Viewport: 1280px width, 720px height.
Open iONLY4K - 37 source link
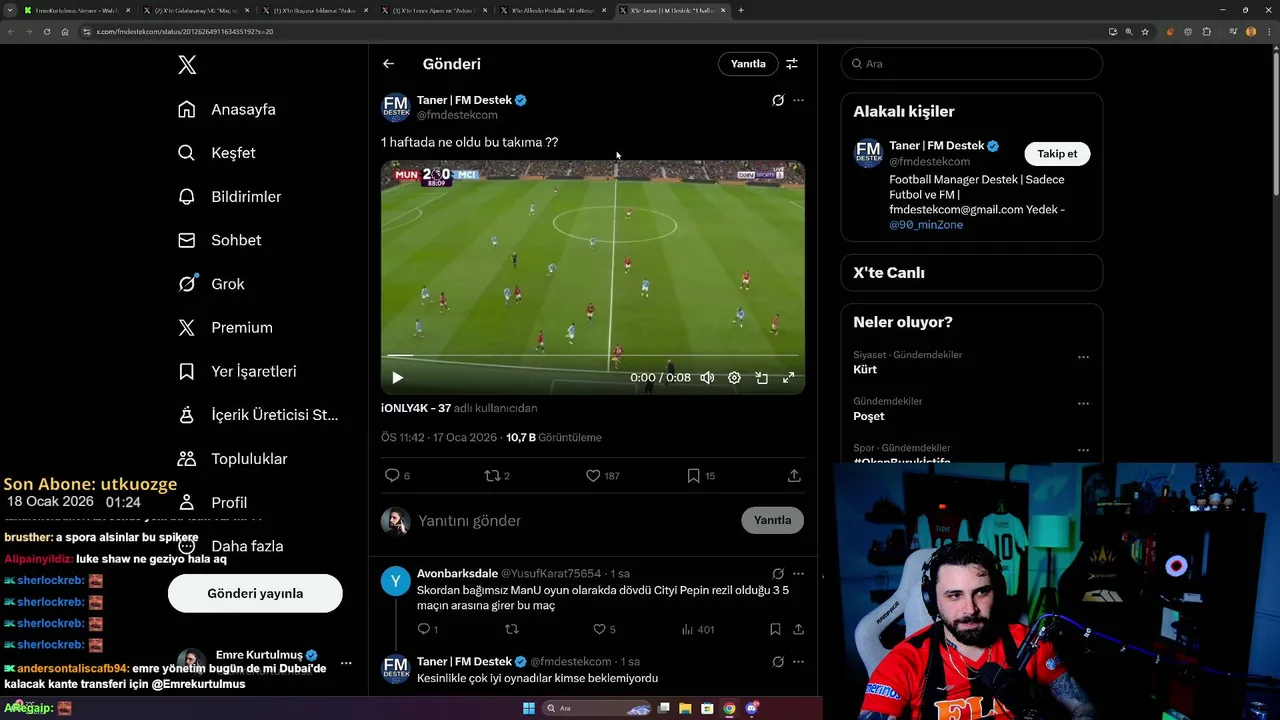pyautogui.click(x=416, y=408)
